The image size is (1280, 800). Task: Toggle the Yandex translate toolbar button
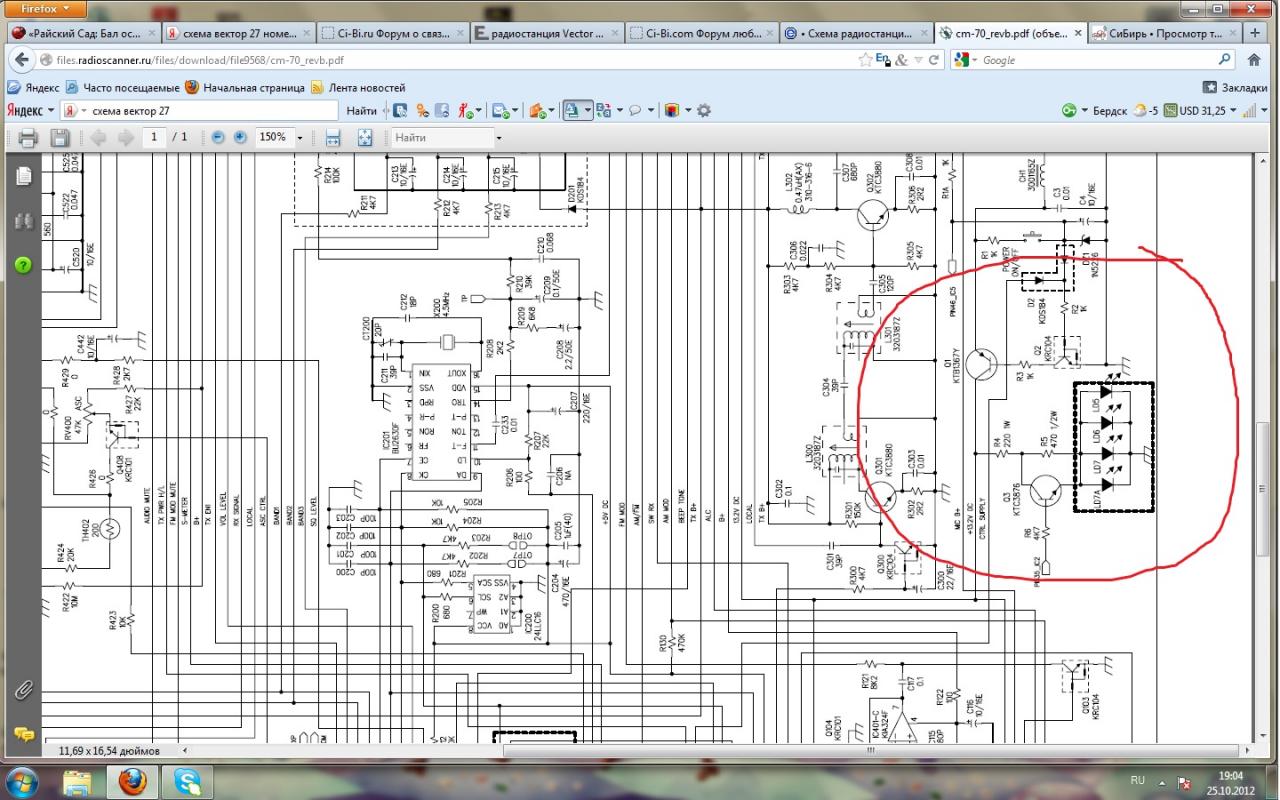pos(572,110)
